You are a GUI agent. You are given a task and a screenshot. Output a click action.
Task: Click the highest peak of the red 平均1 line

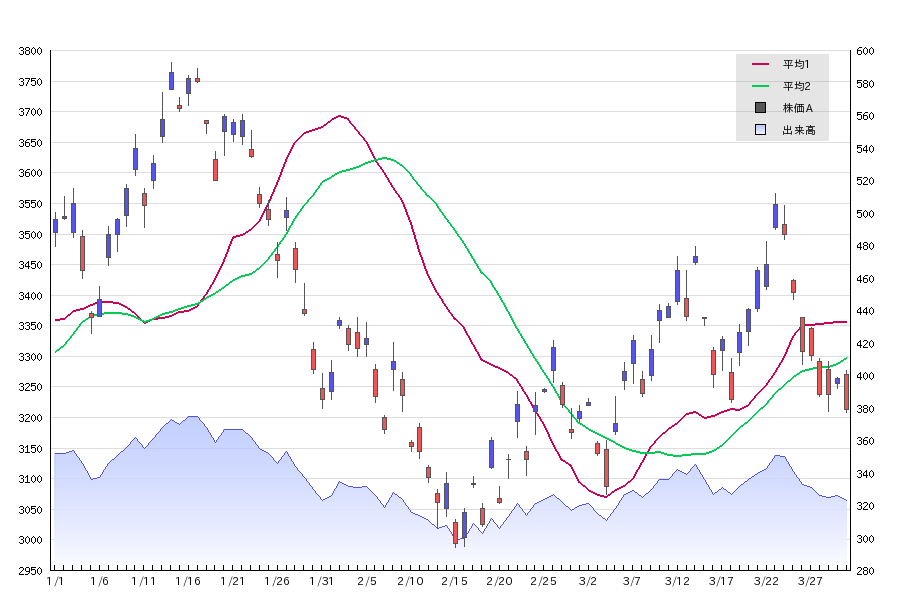340,116
